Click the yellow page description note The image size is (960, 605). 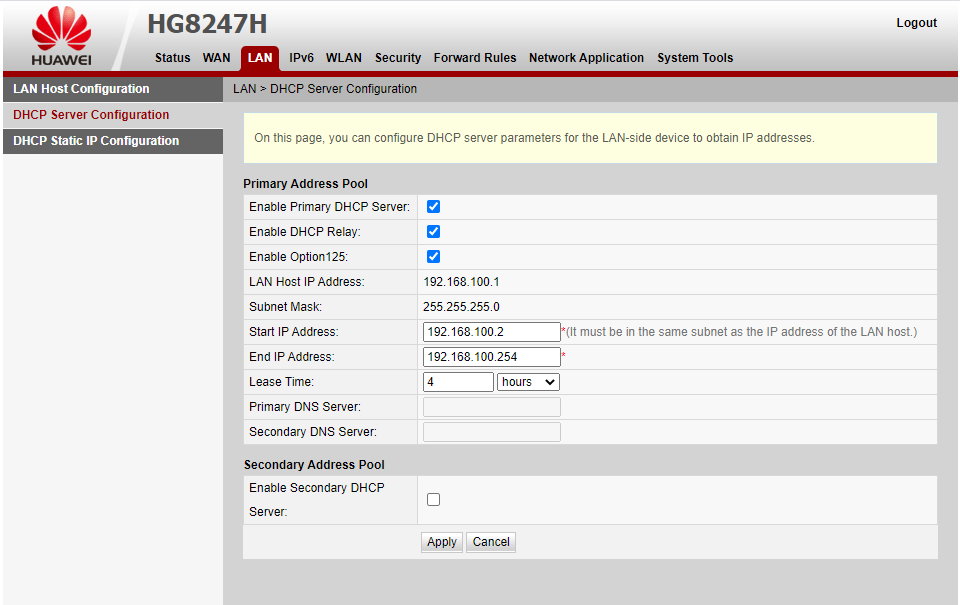click(590, 138)
